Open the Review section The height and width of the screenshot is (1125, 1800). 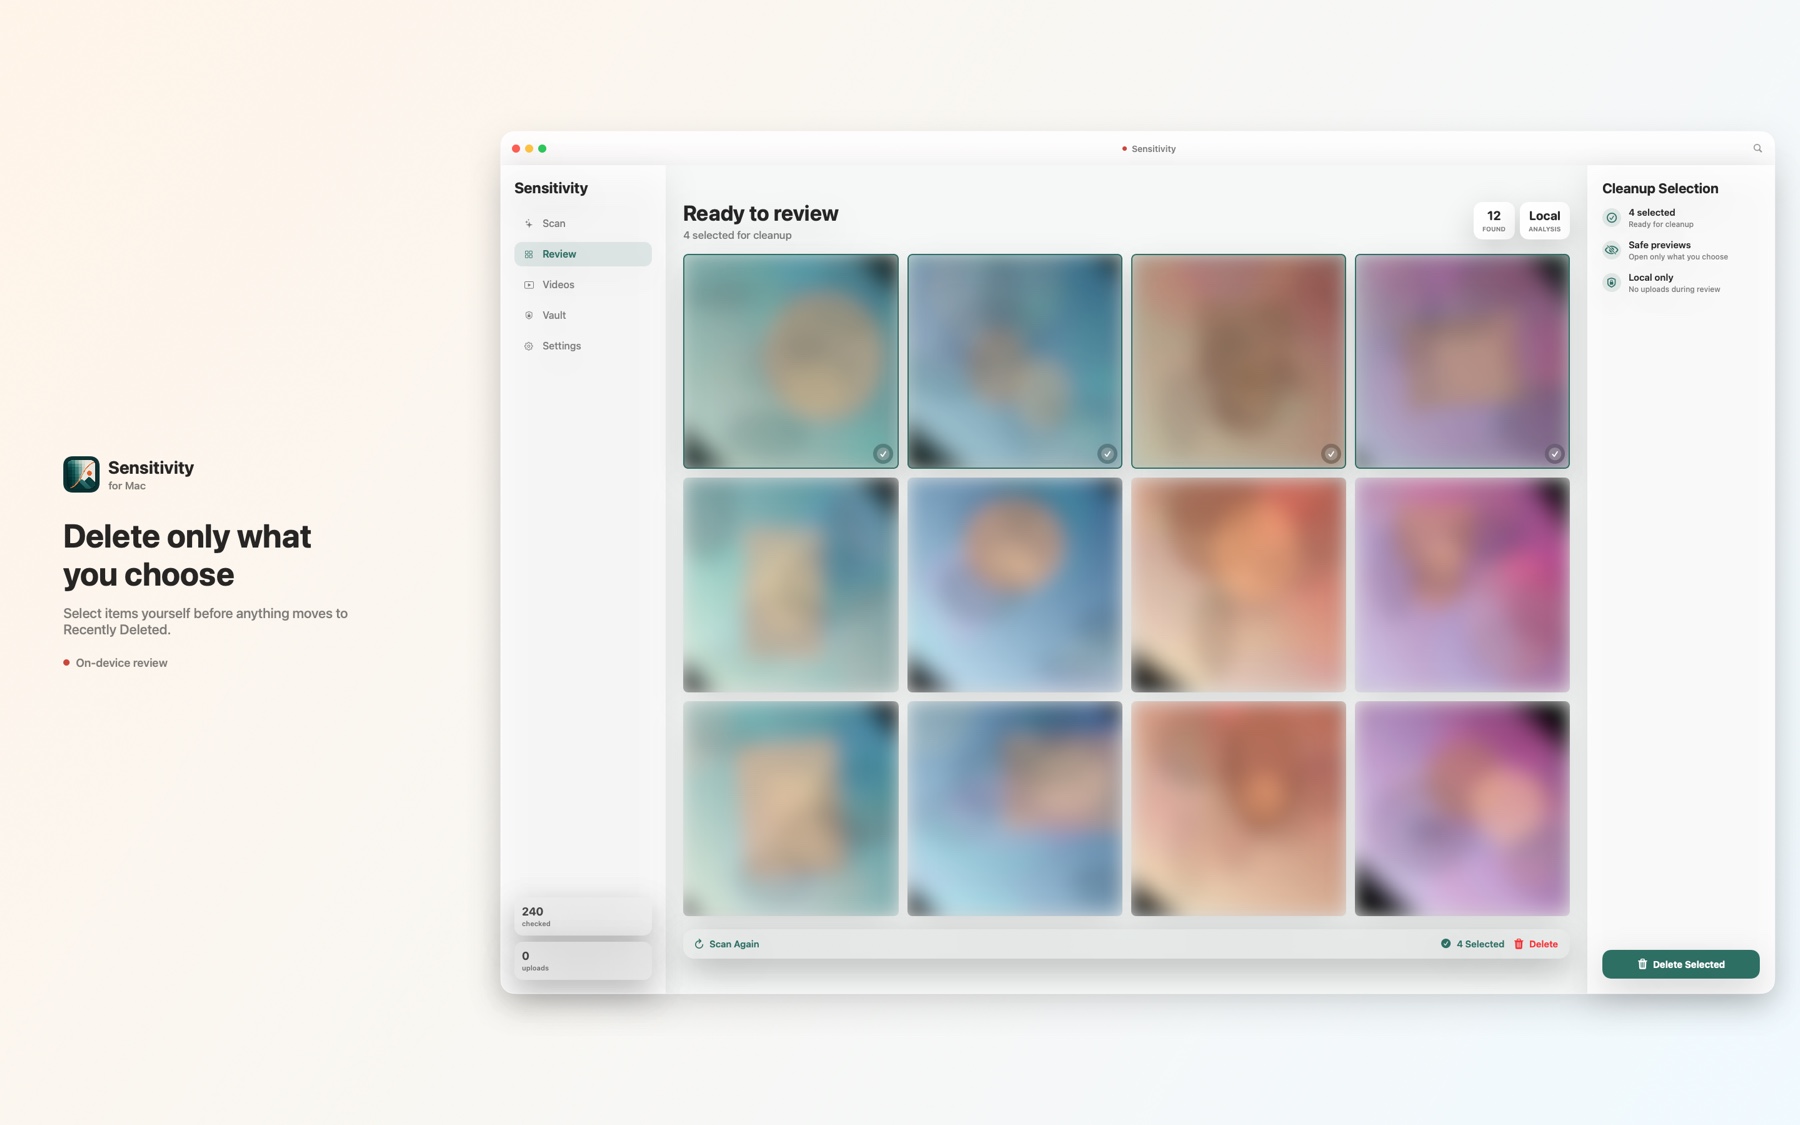(583, 254)
